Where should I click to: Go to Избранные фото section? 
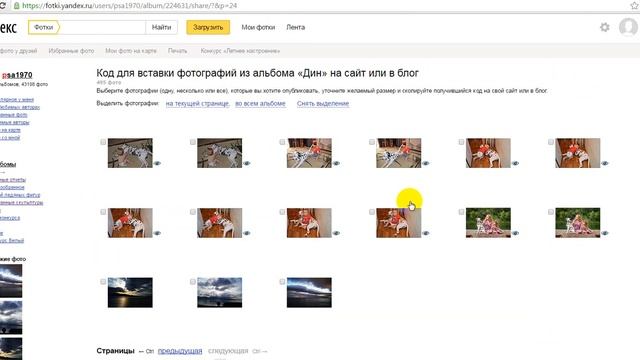71,51
